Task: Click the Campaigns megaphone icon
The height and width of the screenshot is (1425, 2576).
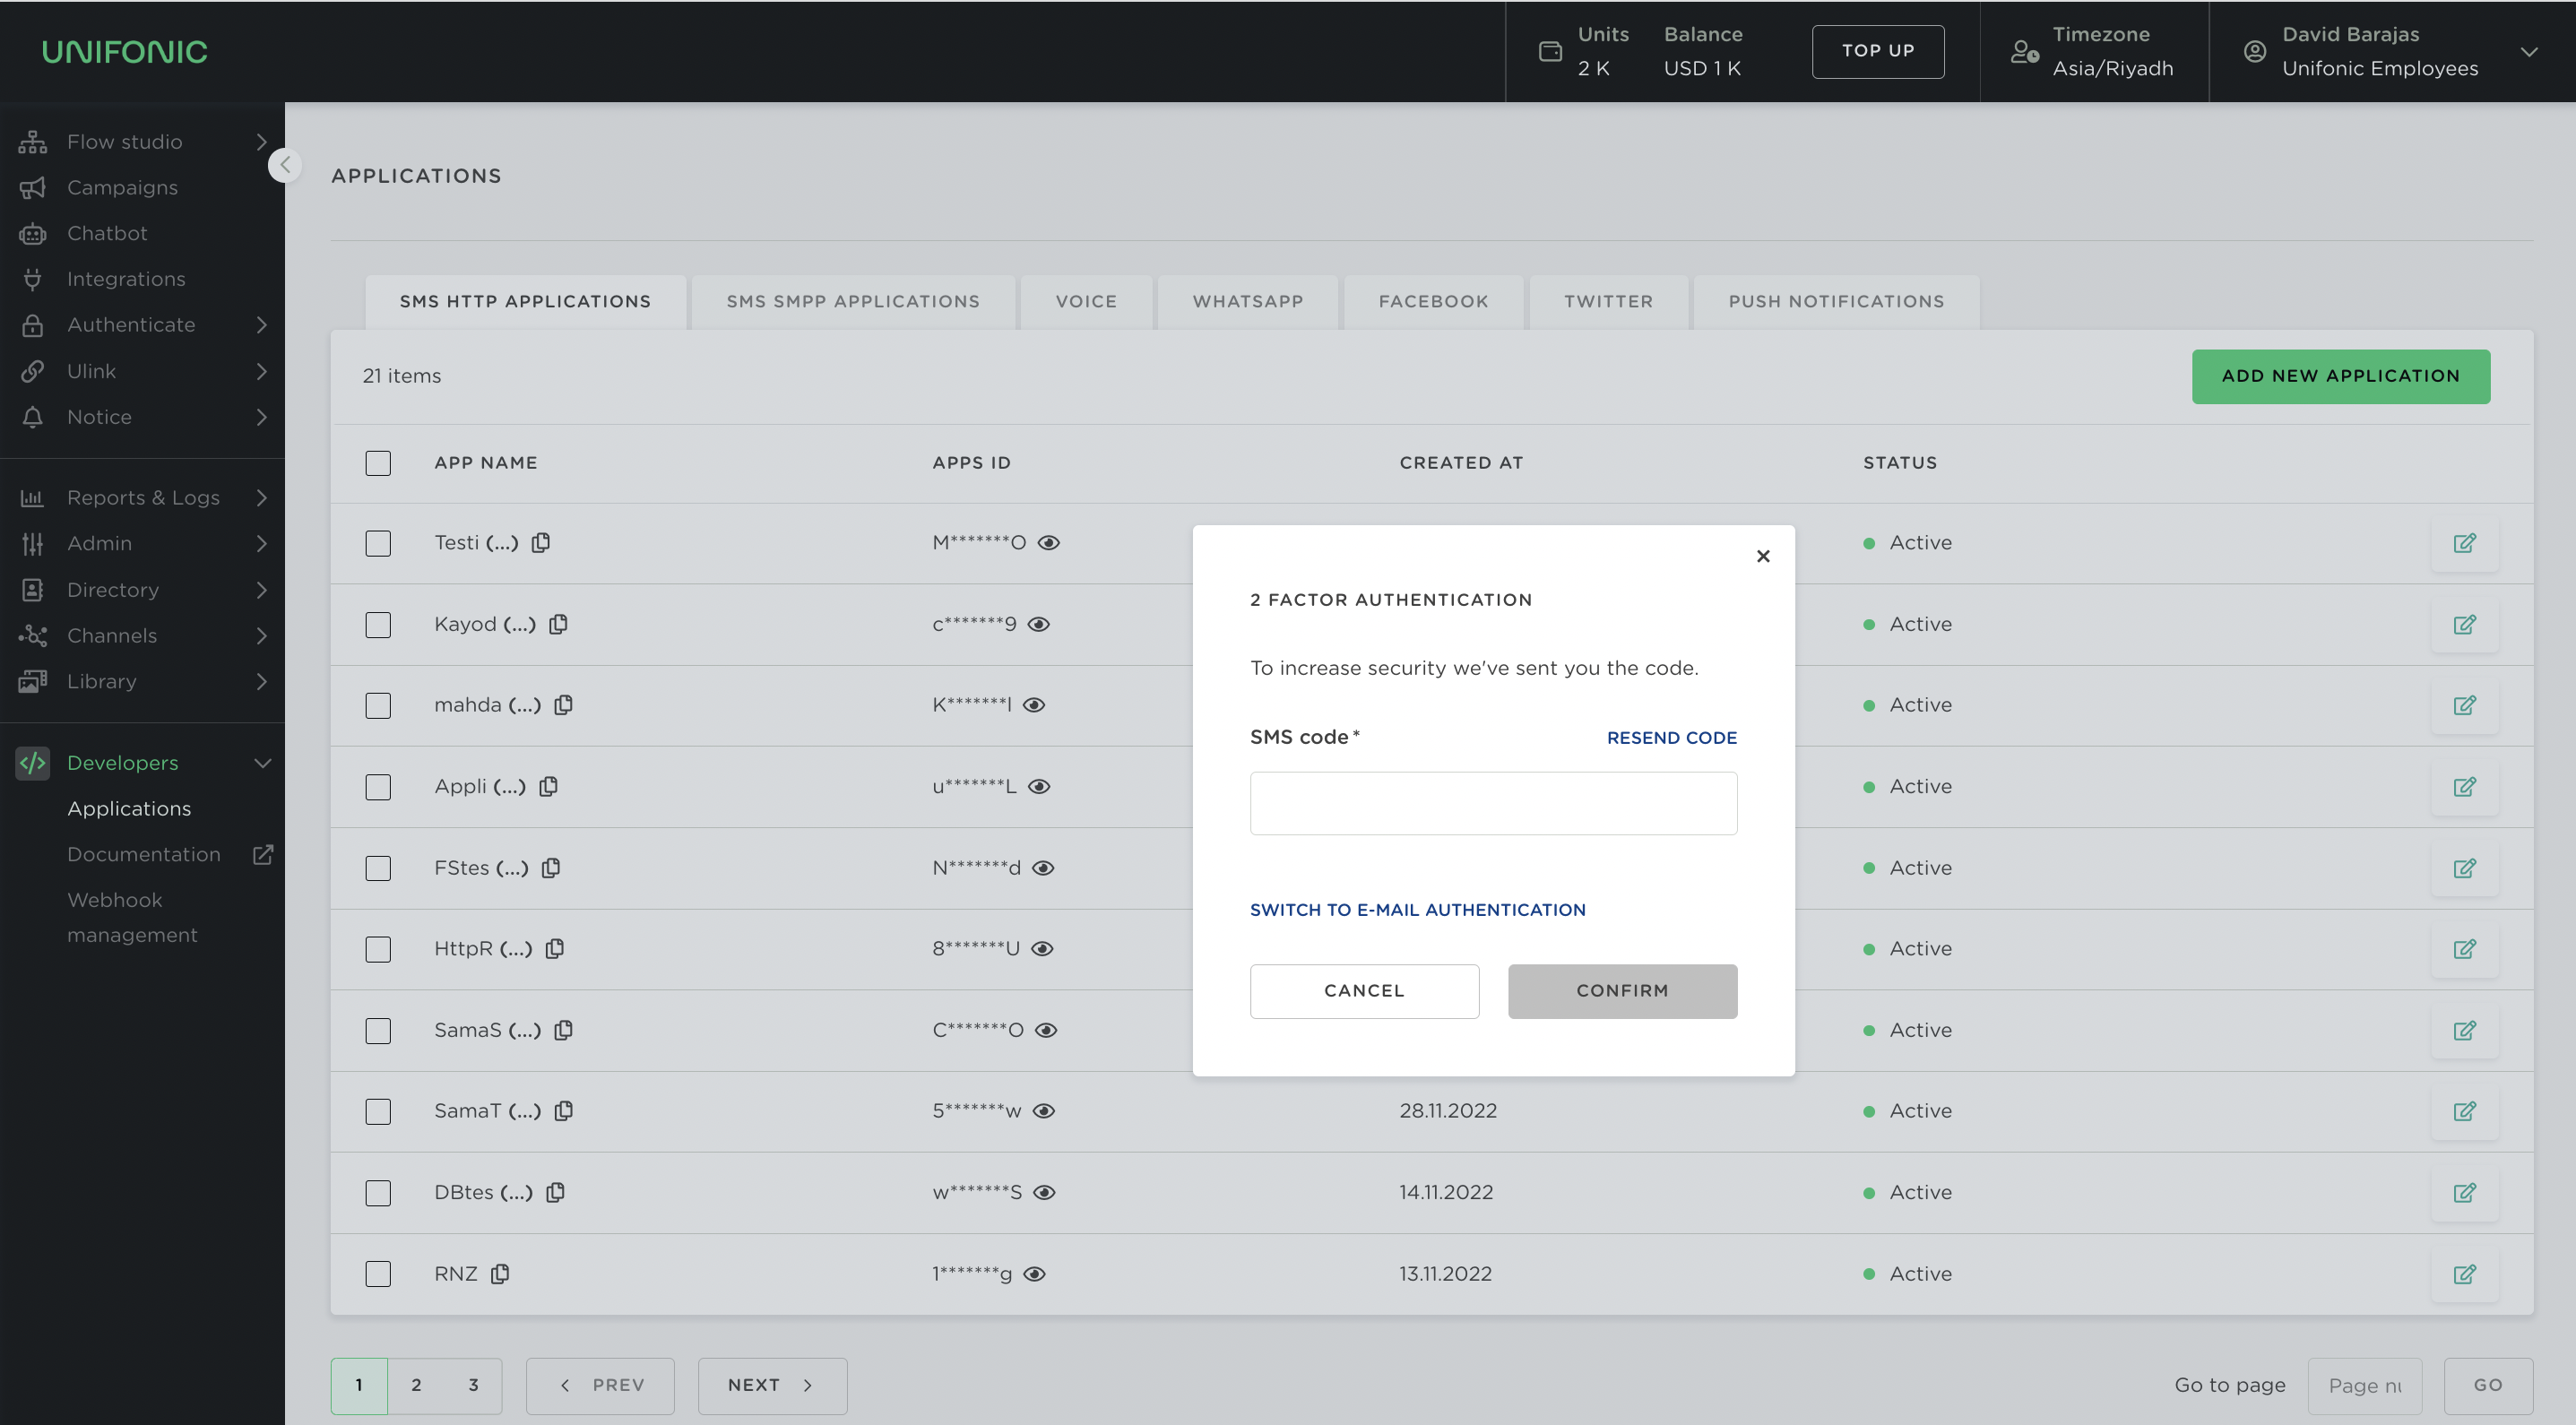Action: tap(32, 187)
